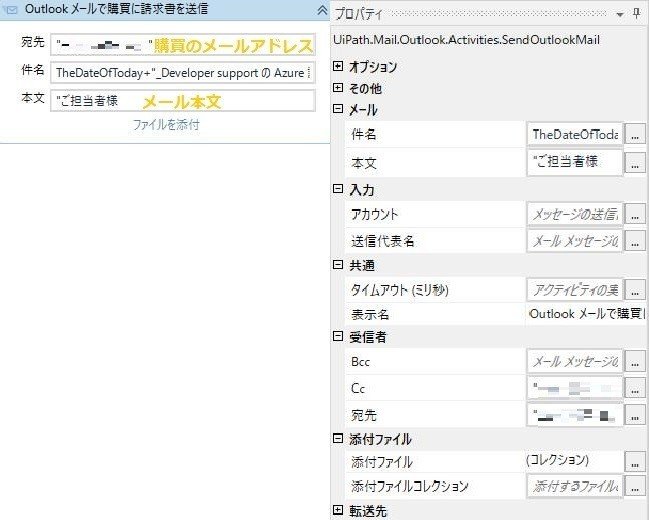The width and height of the screenshot is (649, 520).
Task: Select the Cc property label
Action: click(x=358, y=388)
